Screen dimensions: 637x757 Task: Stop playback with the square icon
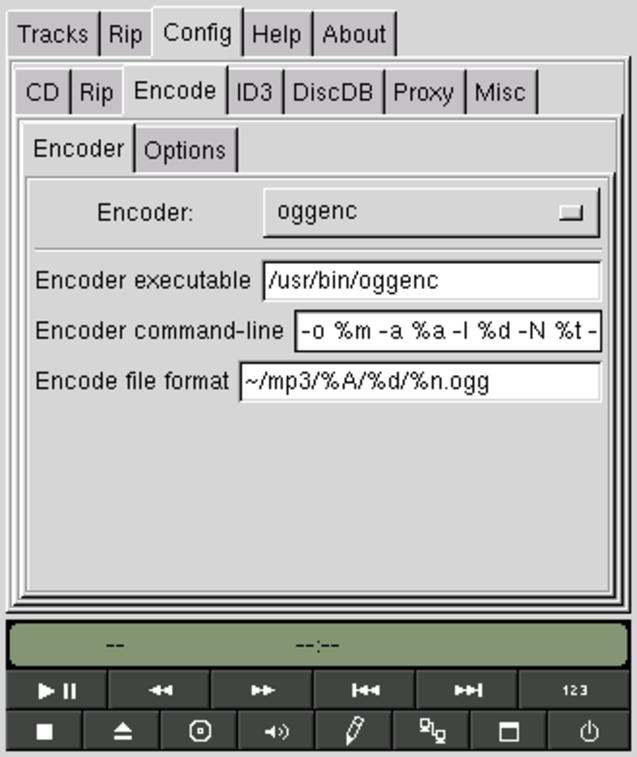pos(44,731)
